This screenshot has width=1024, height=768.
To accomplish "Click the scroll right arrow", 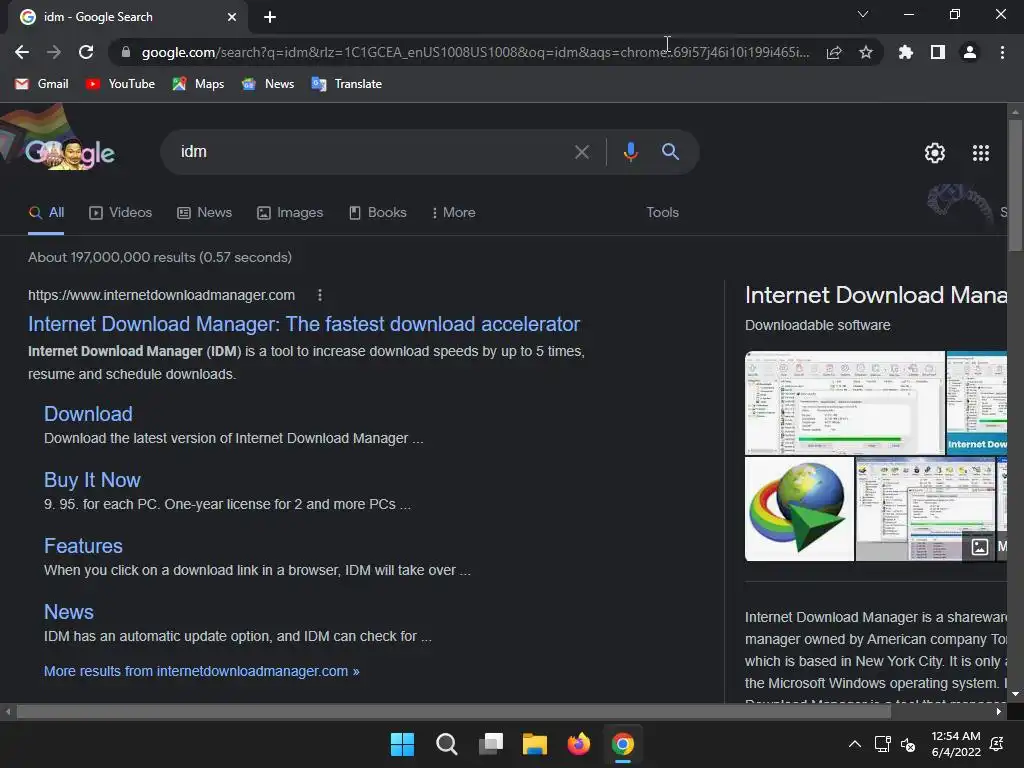I will coord(999,711).
